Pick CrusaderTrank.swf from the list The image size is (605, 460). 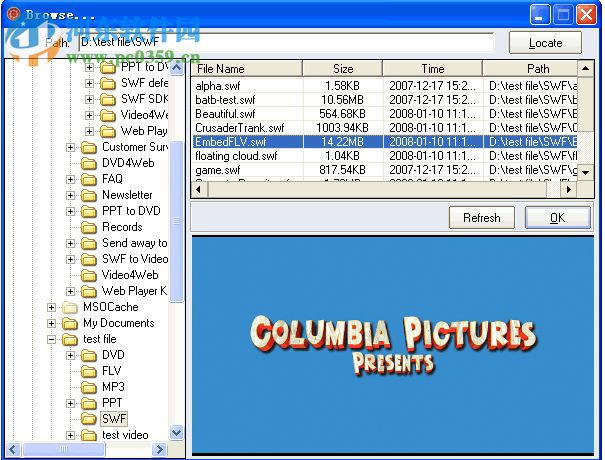(384, 128)
